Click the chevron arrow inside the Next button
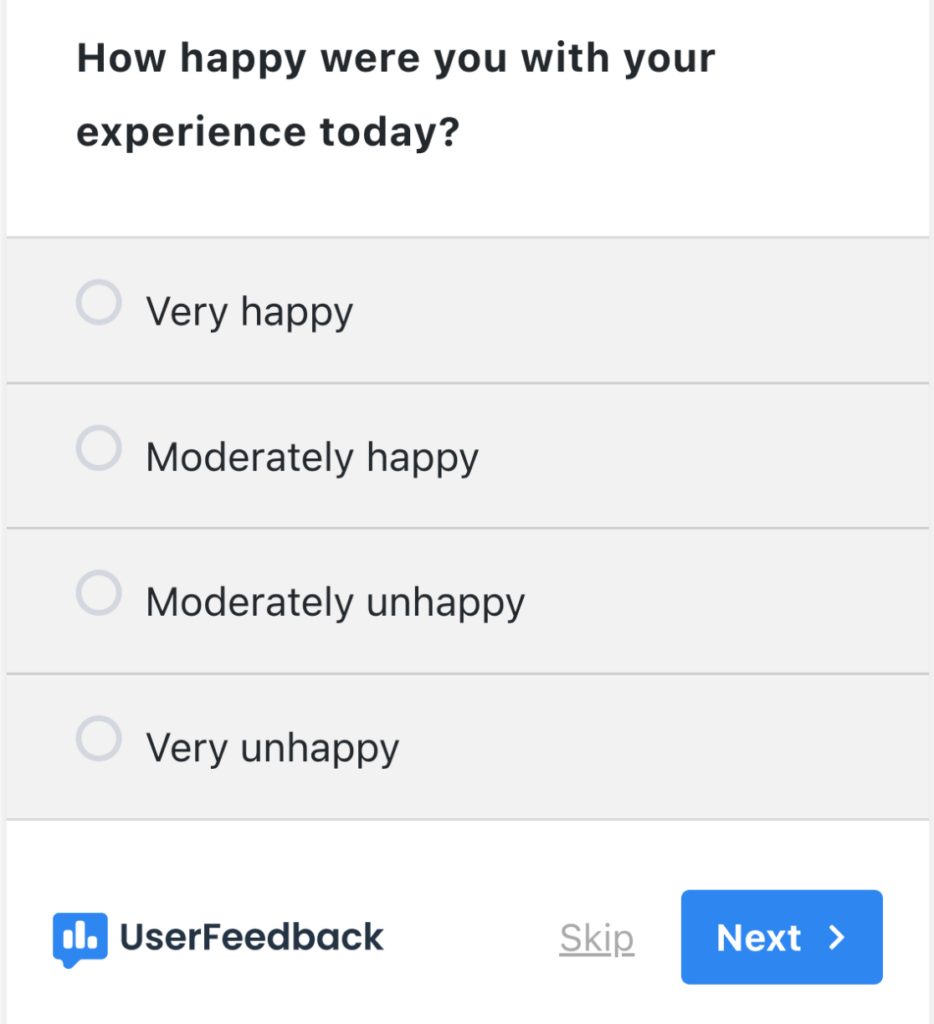The height and width of the screenshot is (1024, 934). [x=836, y=938]
